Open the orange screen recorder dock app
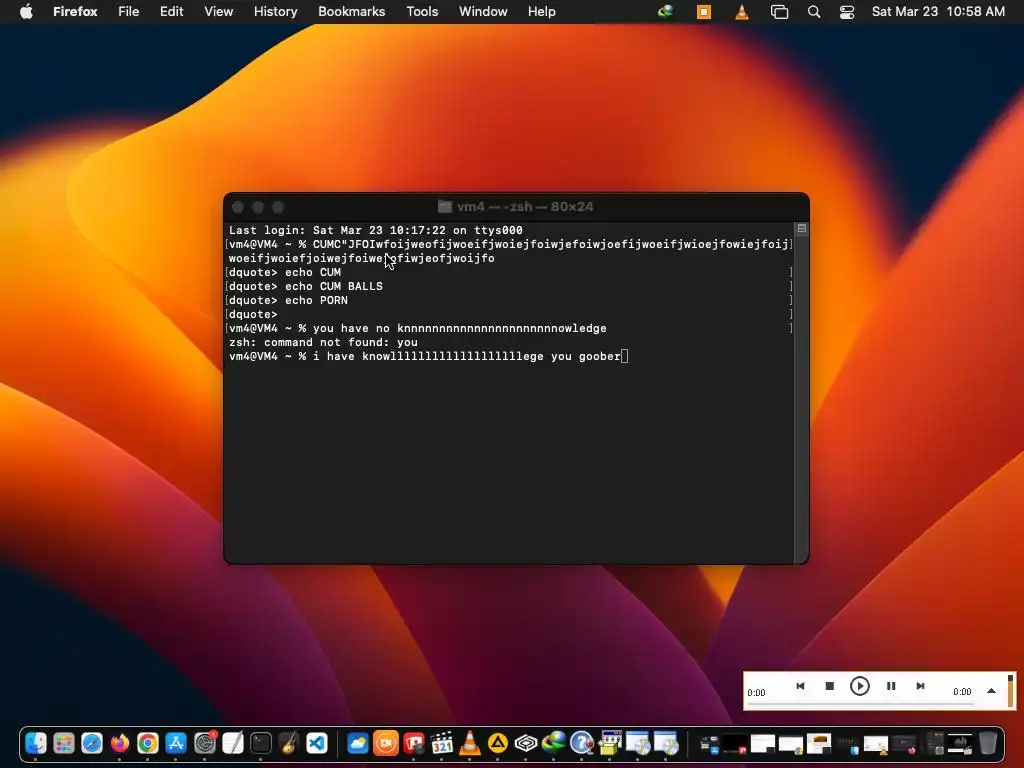This screenshot has width=1024, height=768. tap(385, 743)
